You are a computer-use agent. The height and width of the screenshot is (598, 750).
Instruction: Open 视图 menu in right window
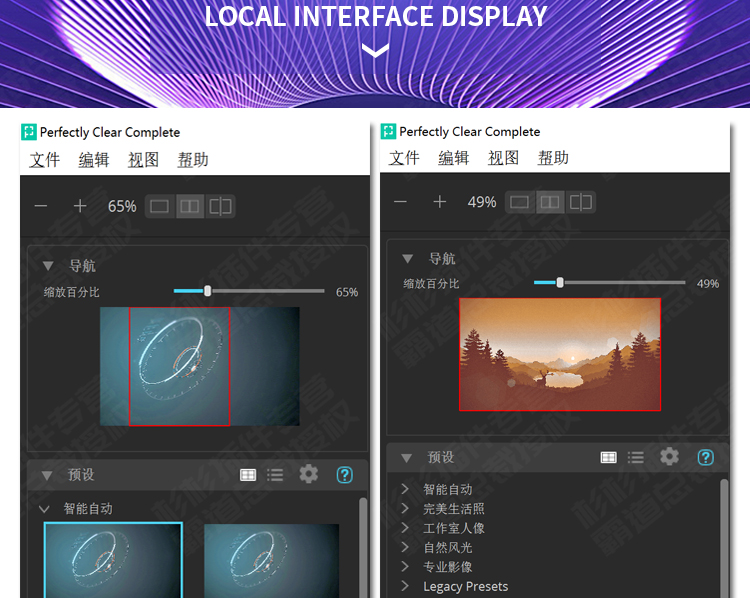[503, 158]
